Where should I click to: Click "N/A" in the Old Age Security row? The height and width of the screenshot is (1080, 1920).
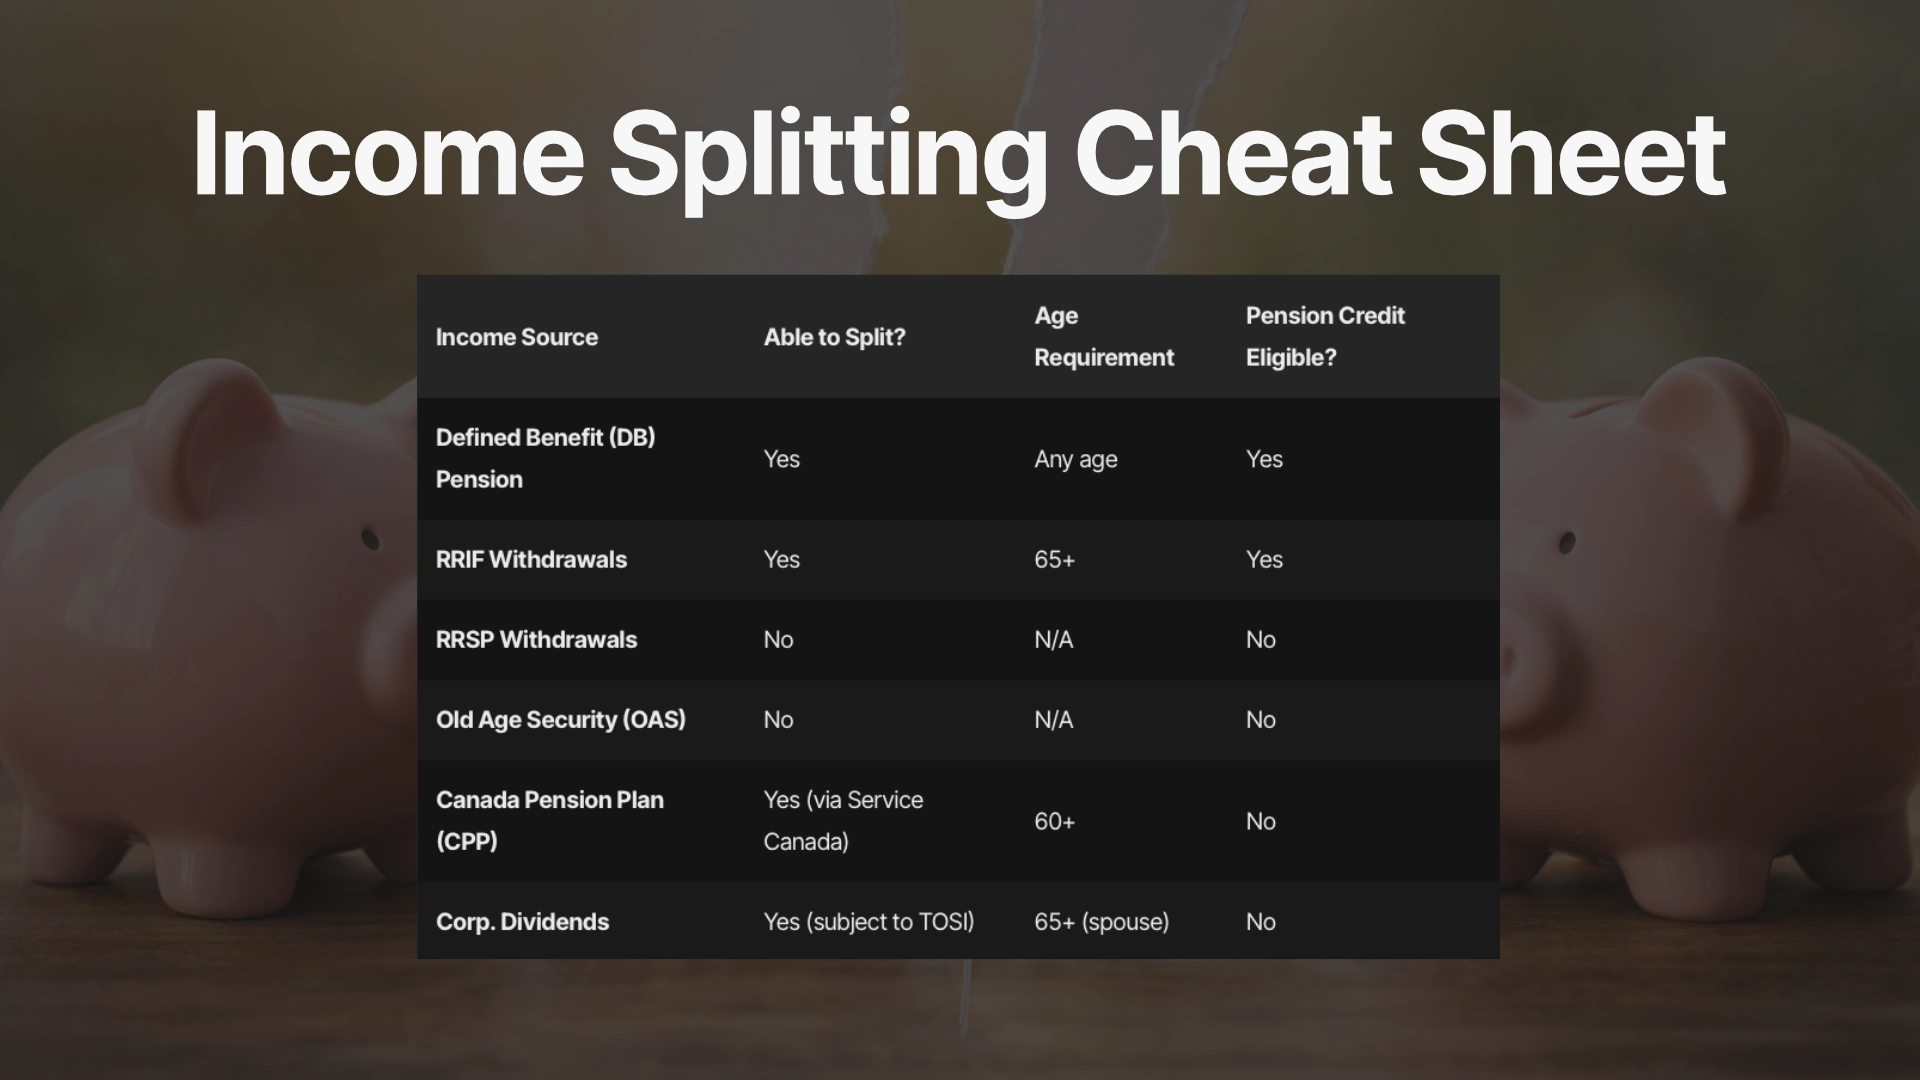[1053, 719]
